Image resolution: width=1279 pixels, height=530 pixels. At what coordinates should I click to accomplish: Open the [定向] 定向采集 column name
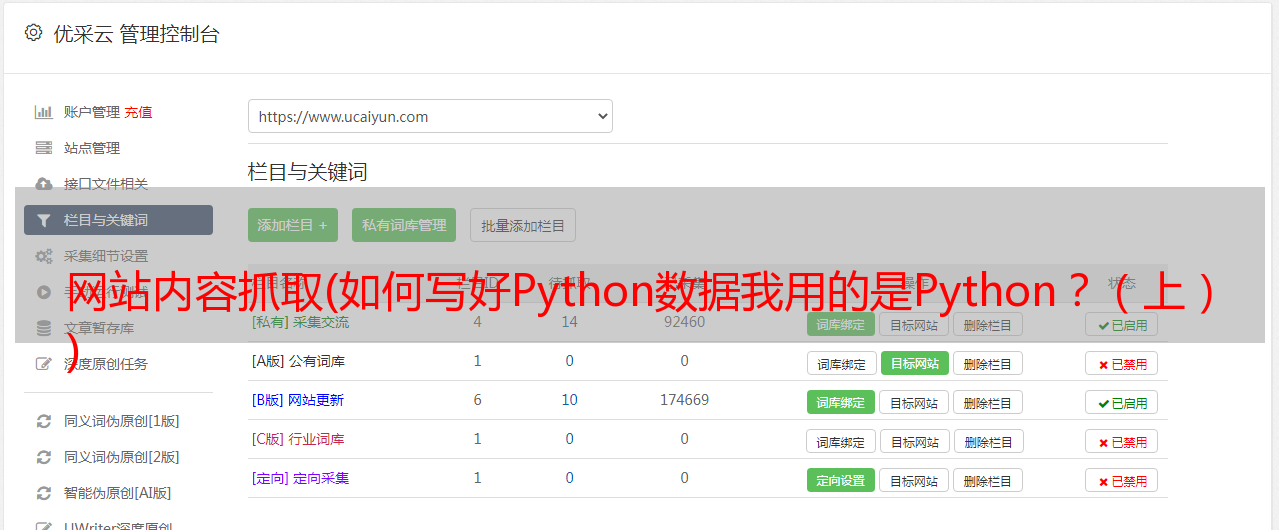(300, 478)
